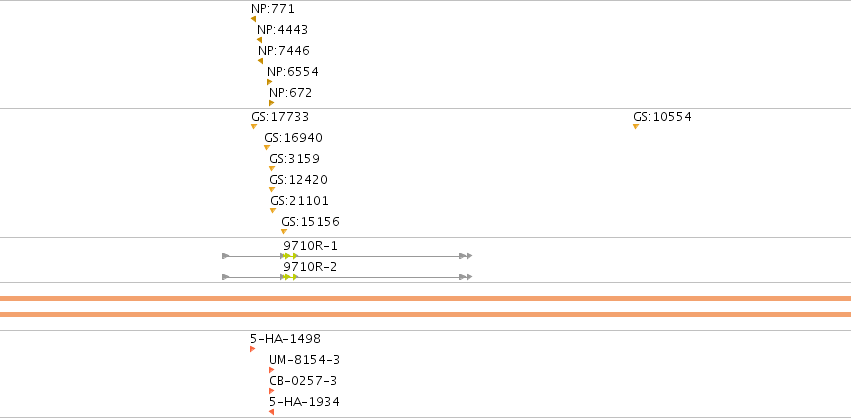Select the arrow marker under NP:672
Screen dimensions: 851x418
(271, 103)
